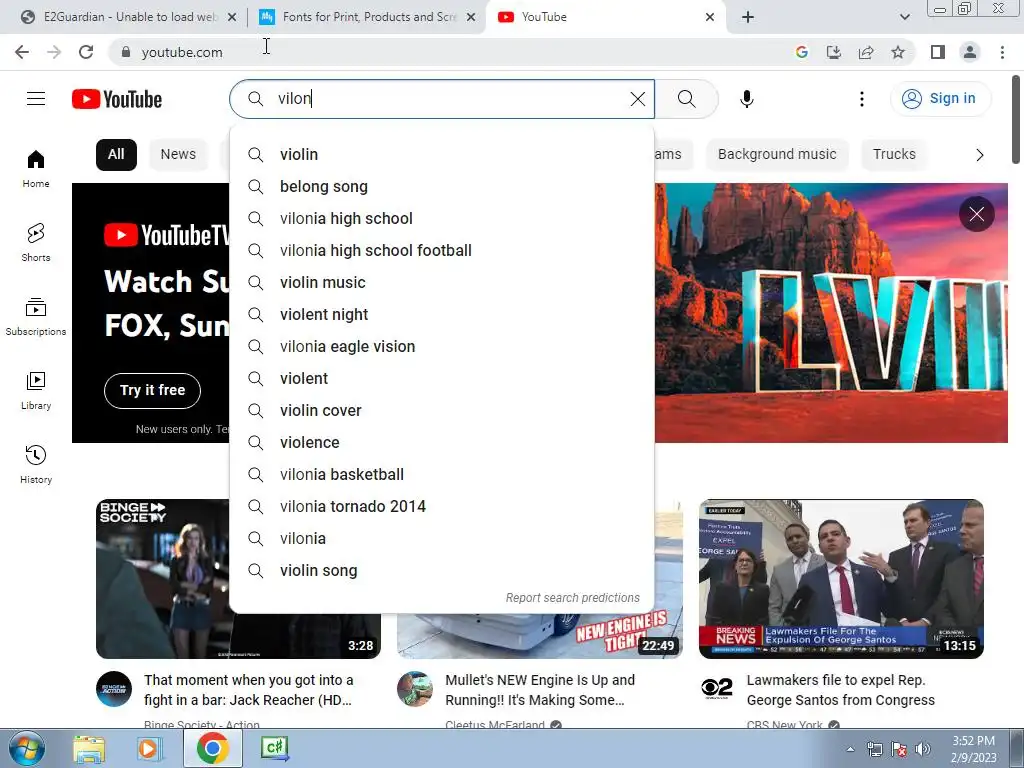Click the Binge Society channel avatar
The width and height of the screenshot is (1024, 768).
click(114, 689)
